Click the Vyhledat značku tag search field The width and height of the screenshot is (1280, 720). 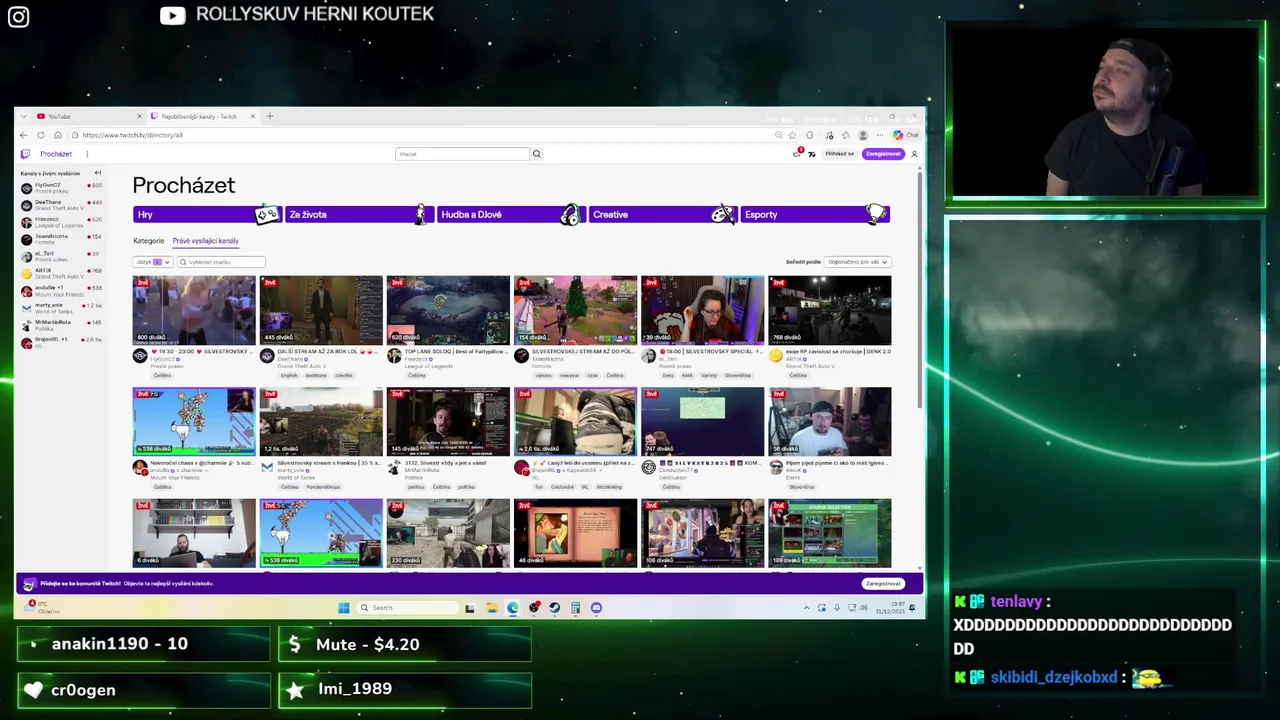click(221, 262)
